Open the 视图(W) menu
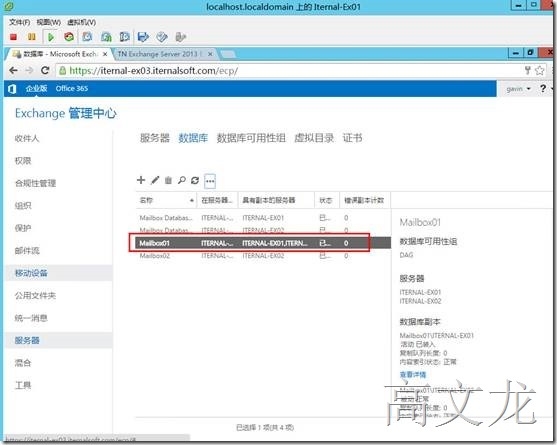Screen dimensions: 557x445 pyautogui.click(x=49, y=22)
